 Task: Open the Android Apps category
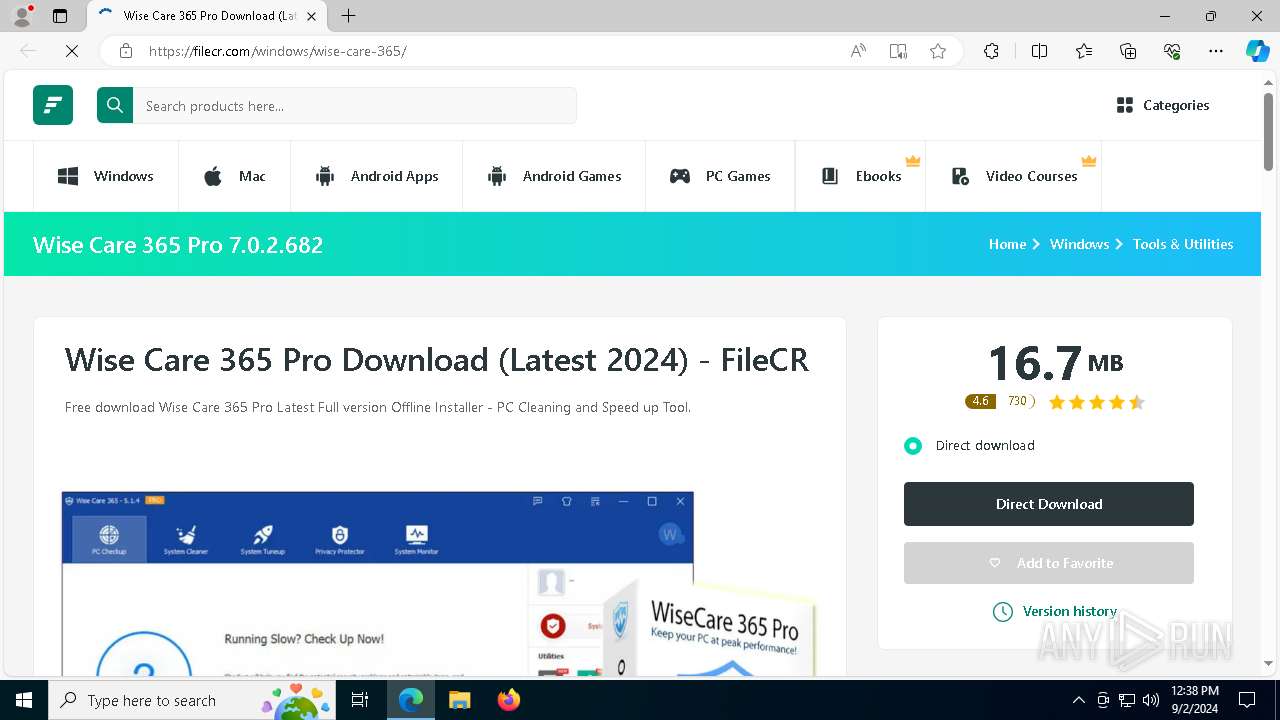point(377,176)
